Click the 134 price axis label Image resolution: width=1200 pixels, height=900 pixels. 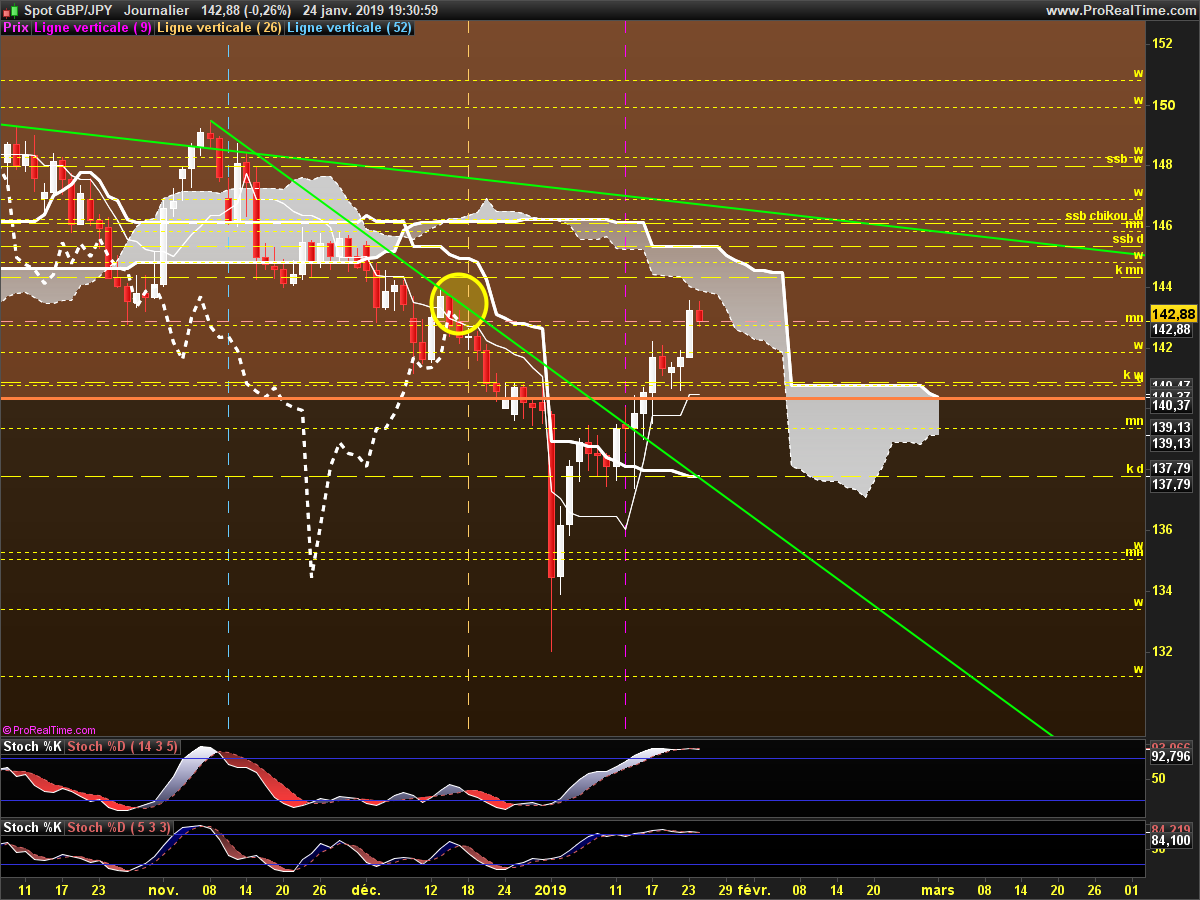pyautogui.click(x=1163, y=590)
